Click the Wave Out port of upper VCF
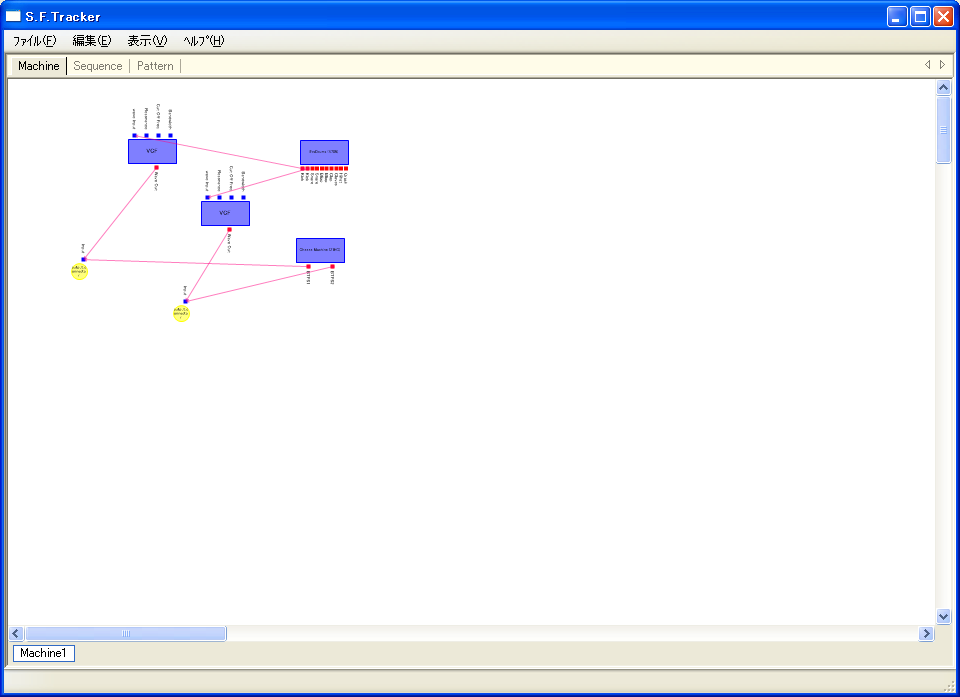This screenshot has height=697, width=960. 156,167
